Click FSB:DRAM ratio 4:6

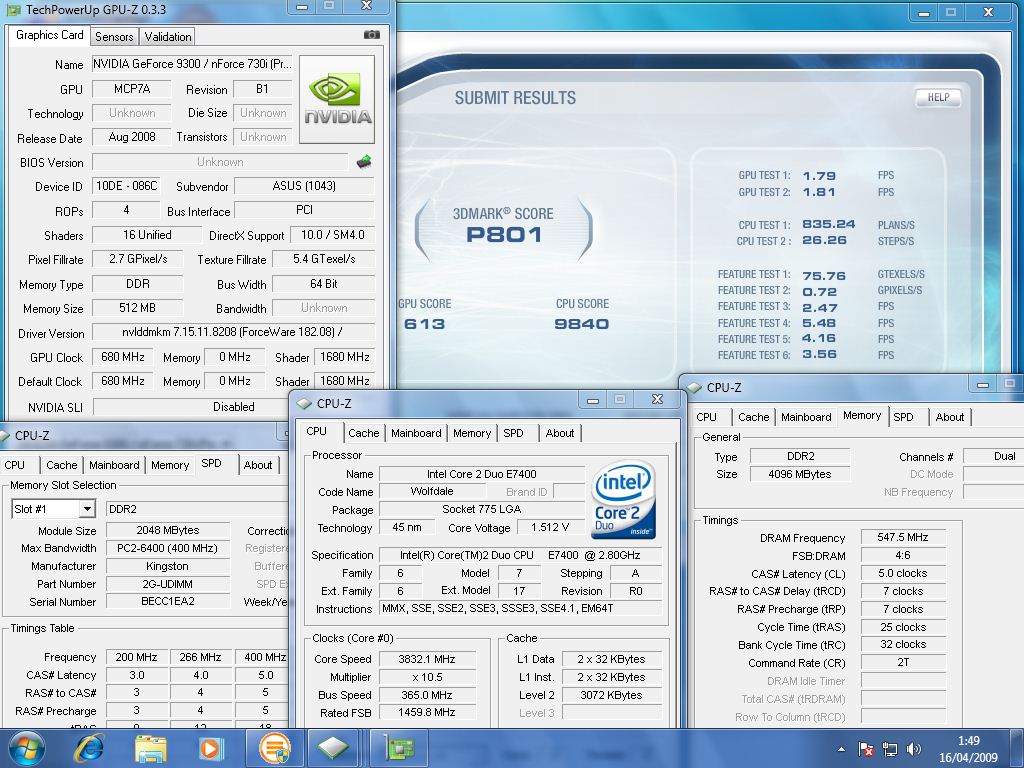(903, 555)
